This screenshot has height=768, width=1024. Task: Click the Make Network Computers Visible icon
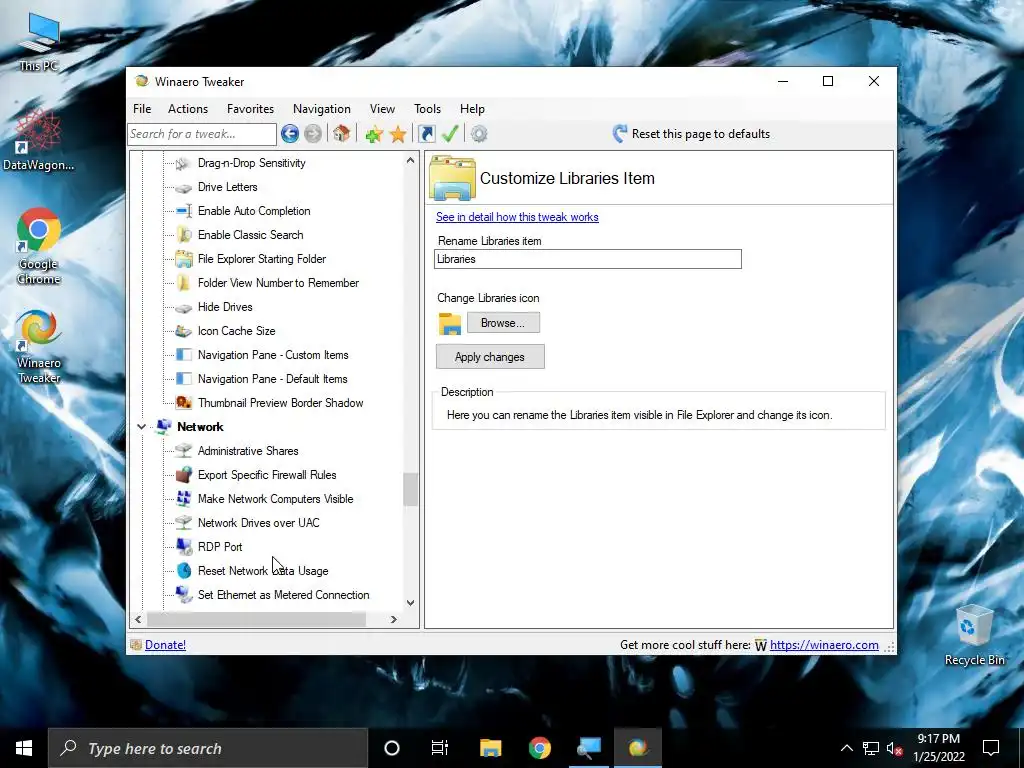[184, 499]
